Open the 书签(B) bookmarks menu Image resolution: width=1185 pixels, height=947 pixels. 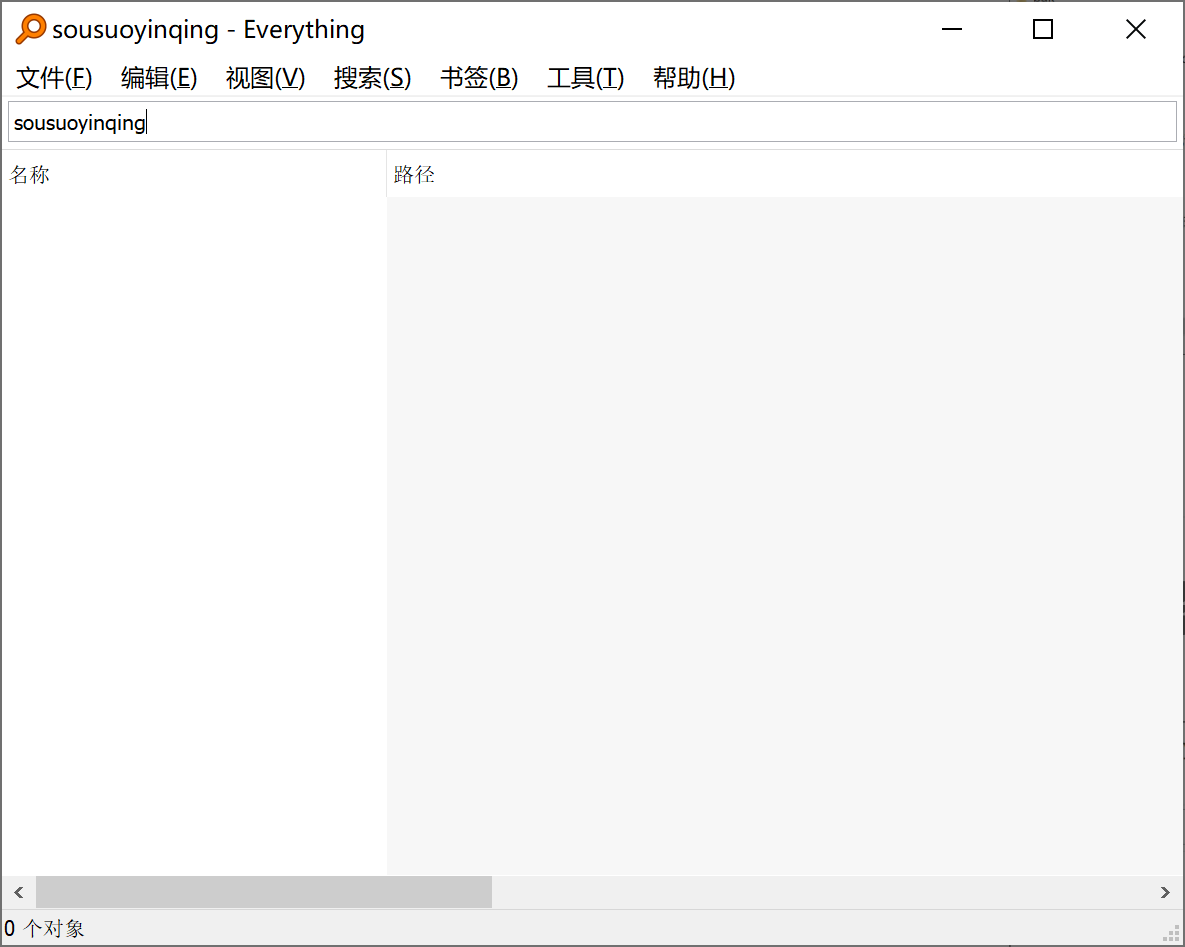coord(479,78)
